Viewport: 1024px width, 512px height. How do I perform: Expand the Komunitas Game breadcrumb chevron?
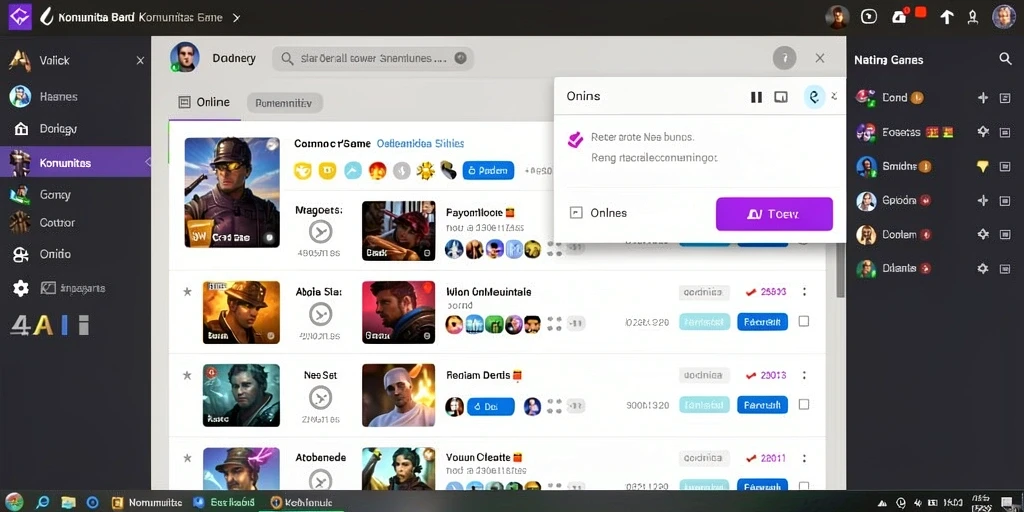tap(236, 18)
